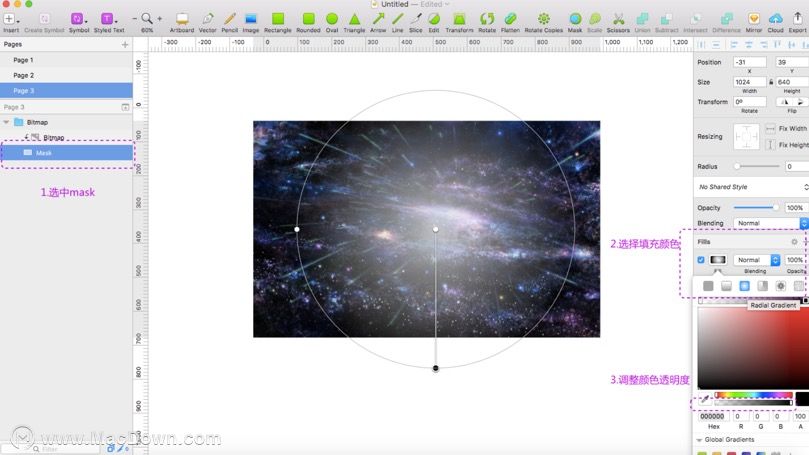
Task: Toggle Fix Width resizing option
Action: (x=770, y=128)
